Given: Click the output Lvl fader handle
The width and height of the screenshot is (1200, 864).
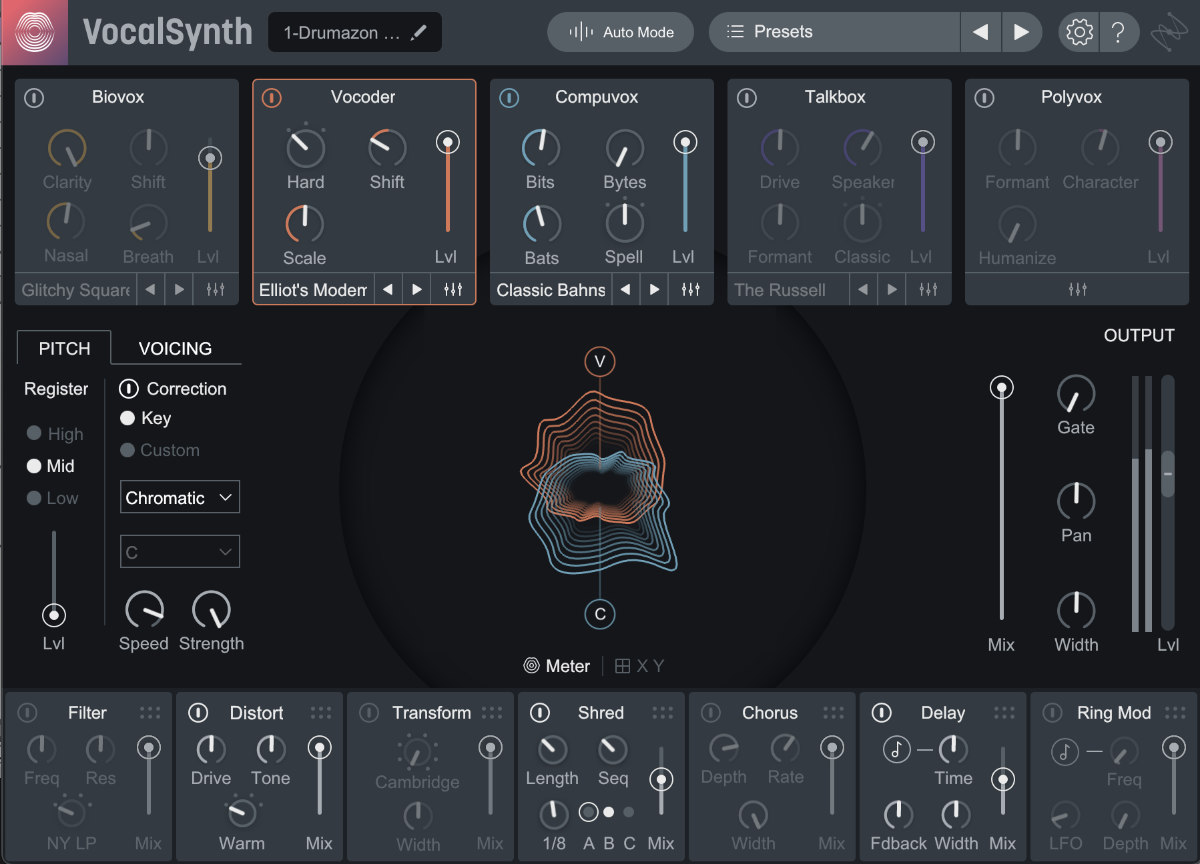Looking at the screenshot, I should click(1167, 474).
